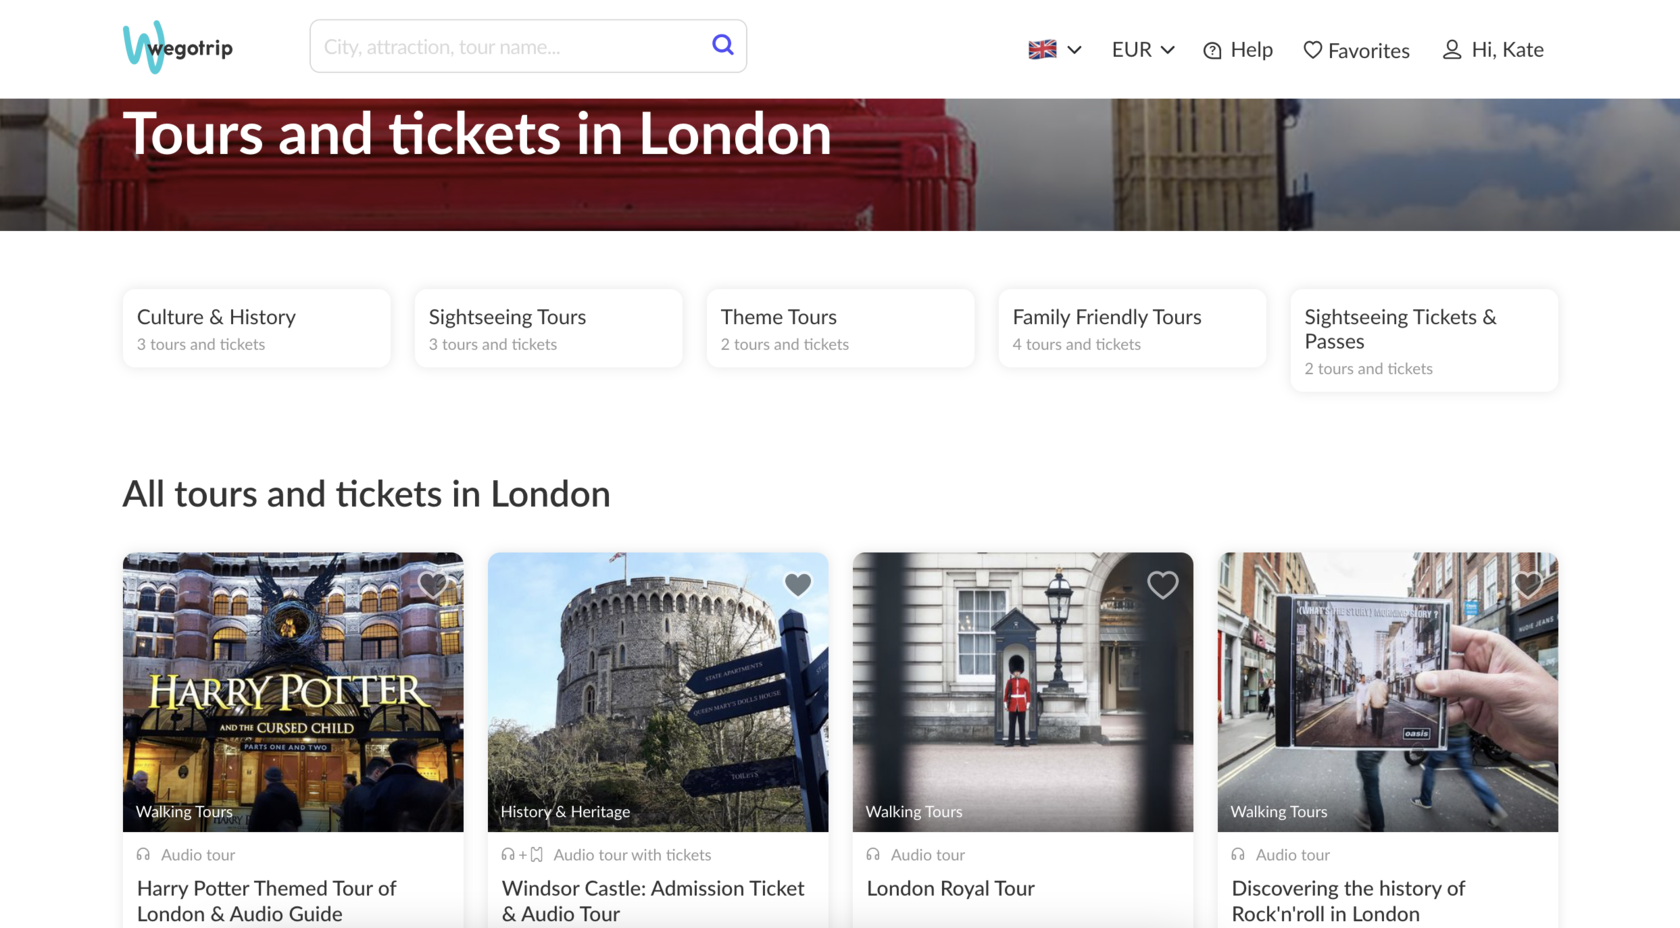Click the 'All tours and tickets in London' heading
Viewport: 1680px width, 928px height.
(x=366, y=494)
